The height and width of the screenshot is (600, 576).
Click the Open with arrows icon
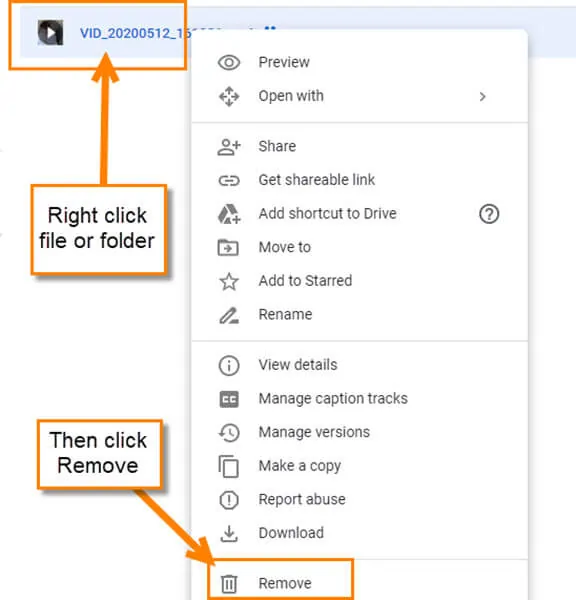[229, 96]
